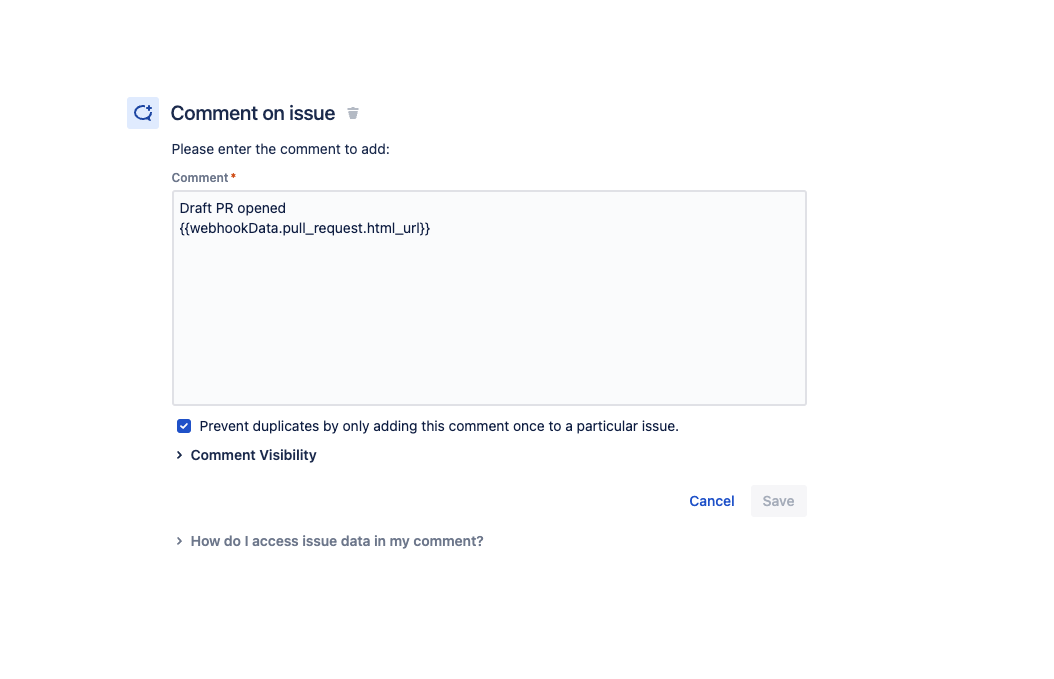This screenshot has width=1054, height=679.
Task: Click the webhookData.pull_request.html_url smart value text
Action: pyautogui.click(x=305, y=229)
